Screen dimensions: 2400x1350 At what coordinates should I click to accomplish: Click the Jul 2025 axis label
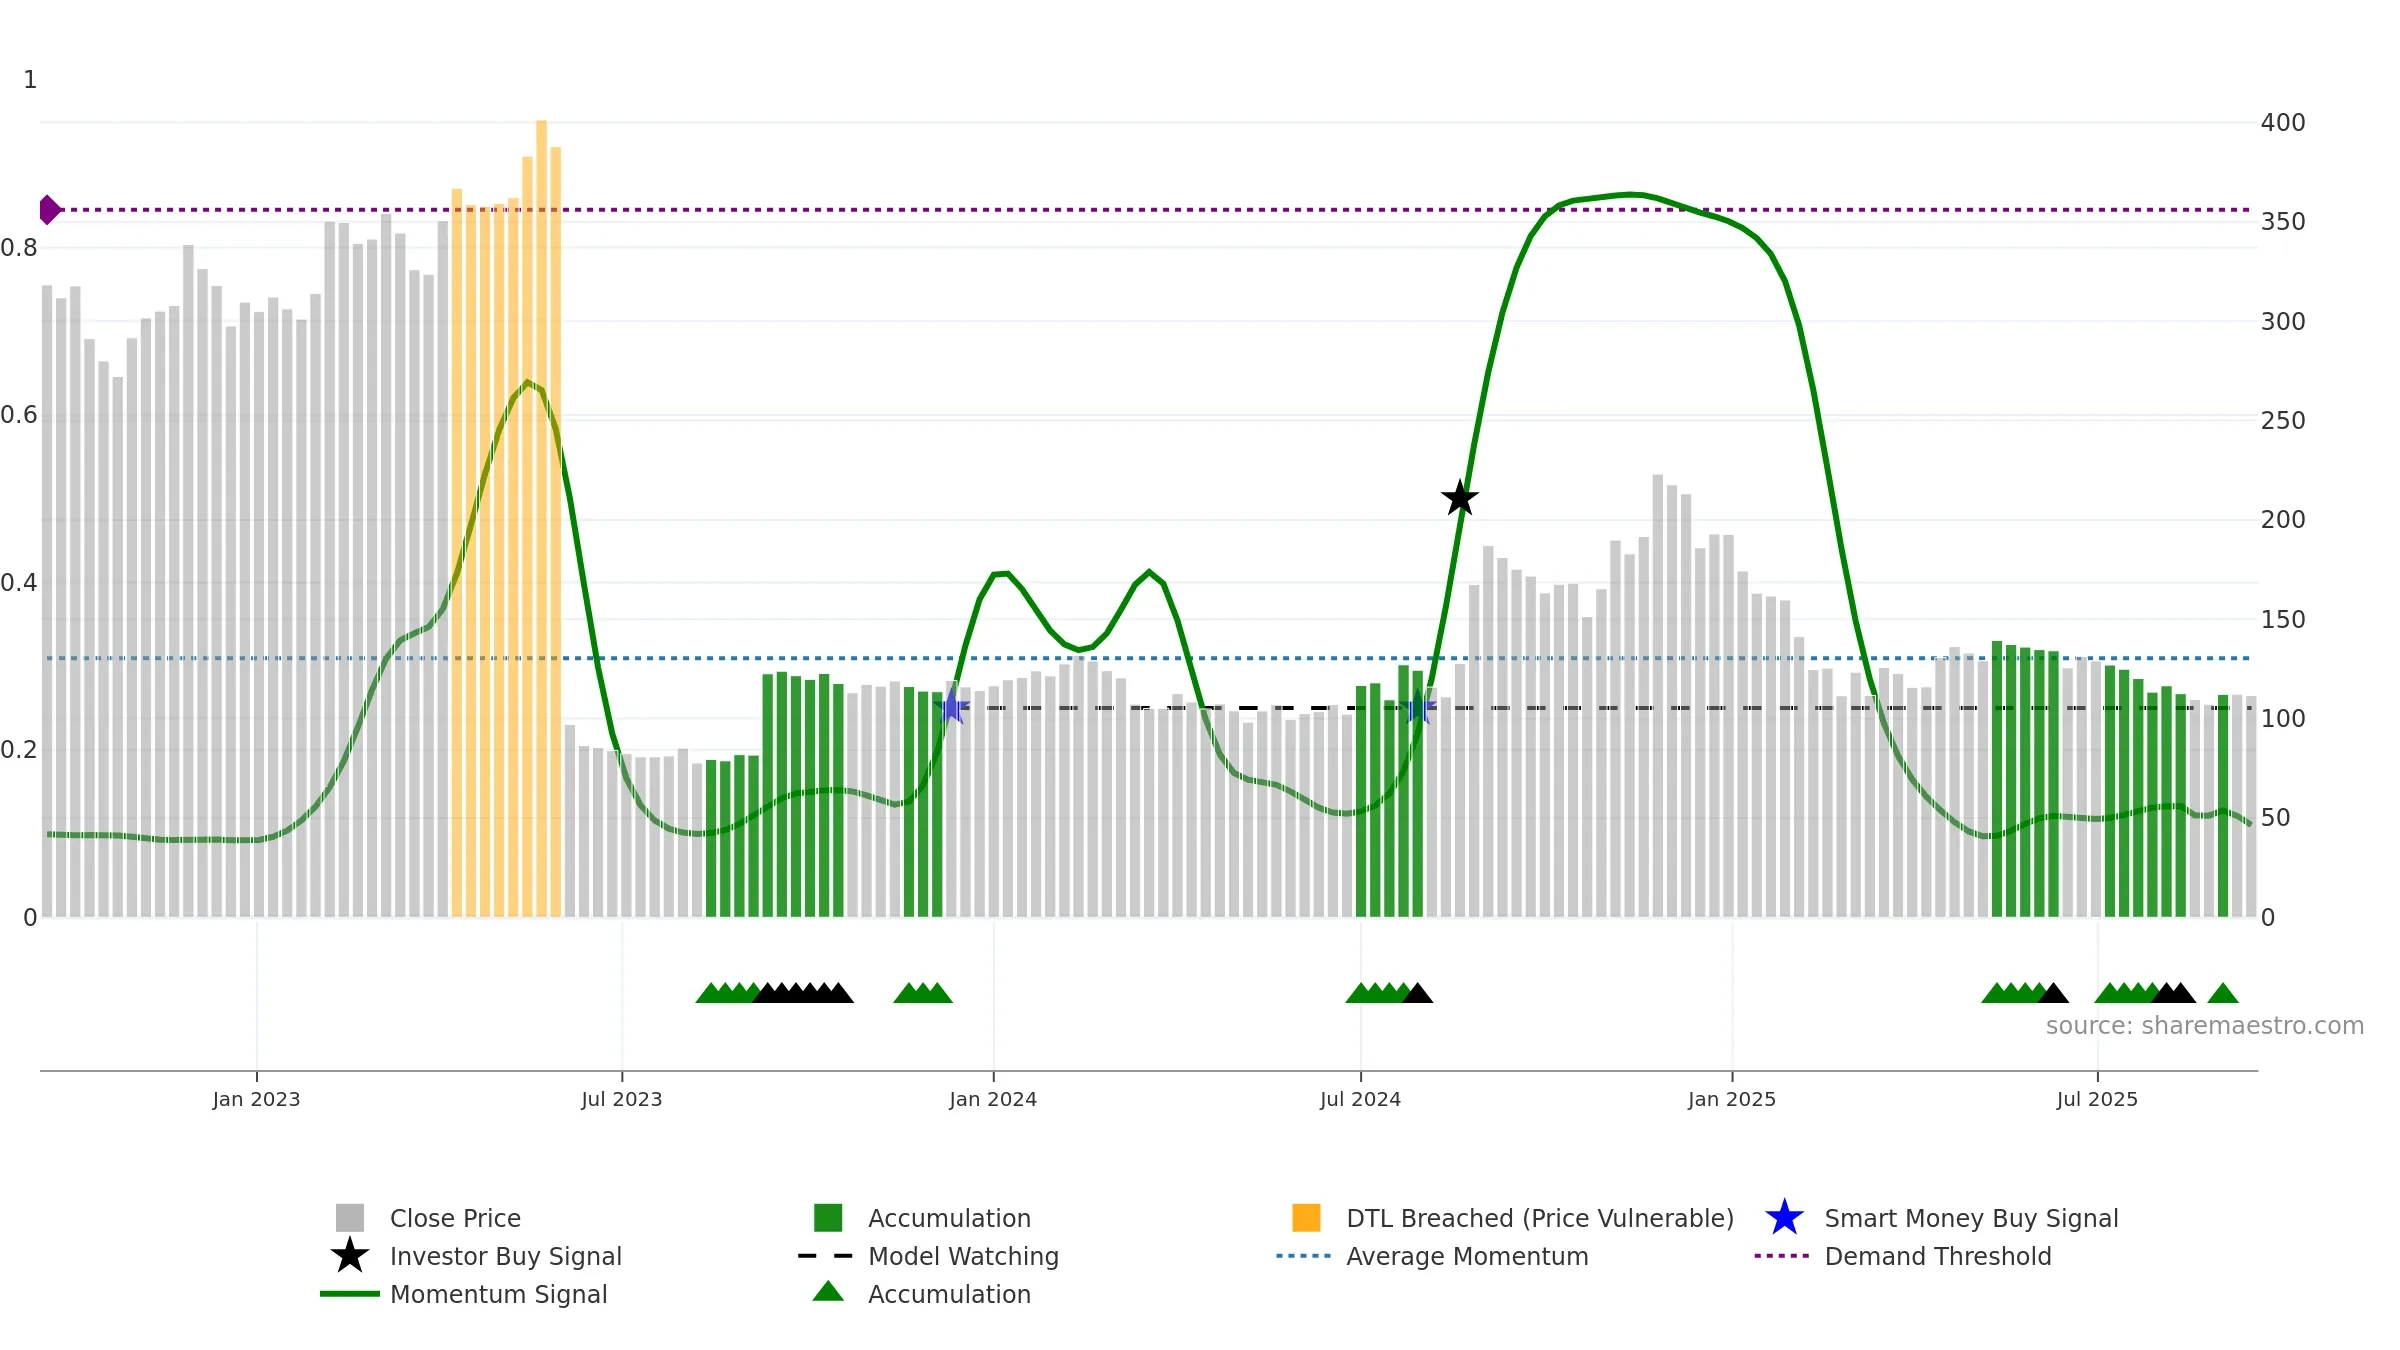[x=2097, y=1099]
